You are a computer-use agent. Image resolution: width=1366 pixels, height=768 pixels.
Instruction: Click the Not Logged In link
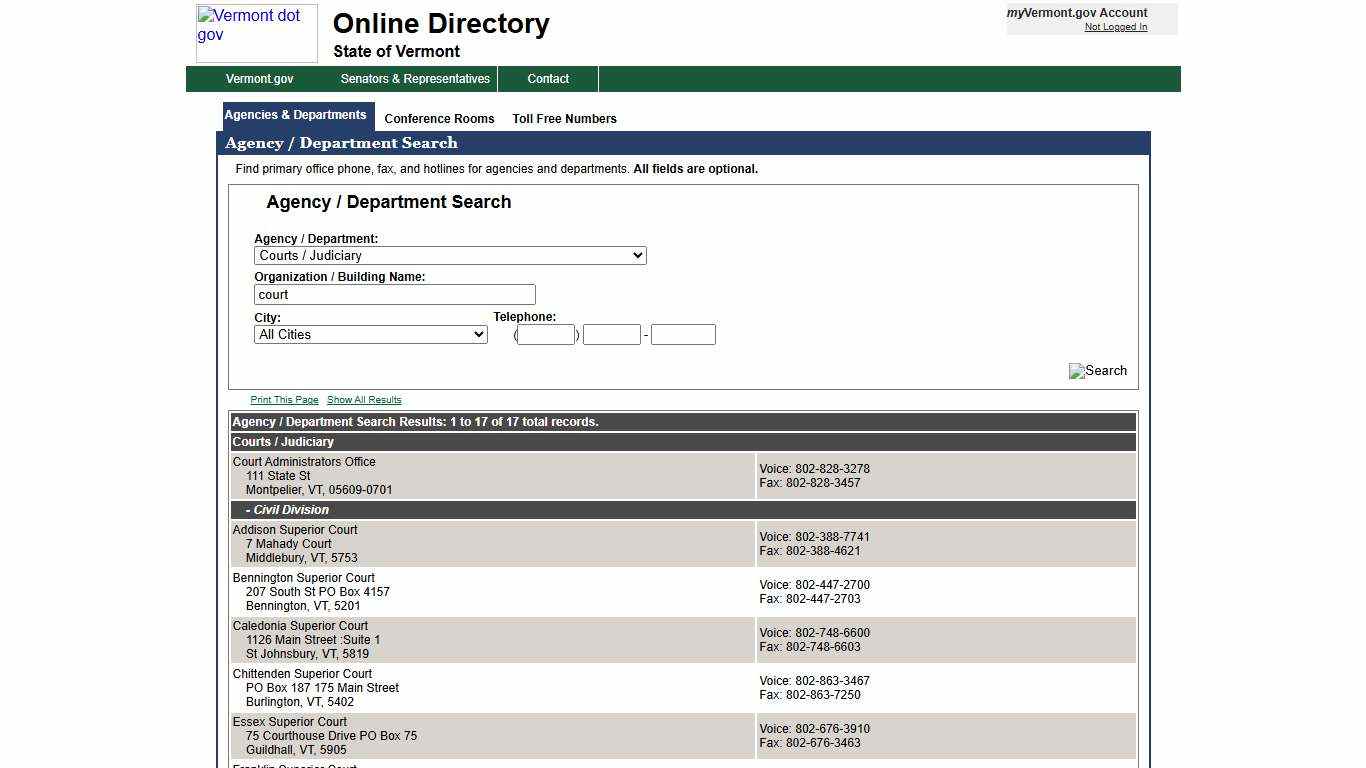coord(1116,27)
